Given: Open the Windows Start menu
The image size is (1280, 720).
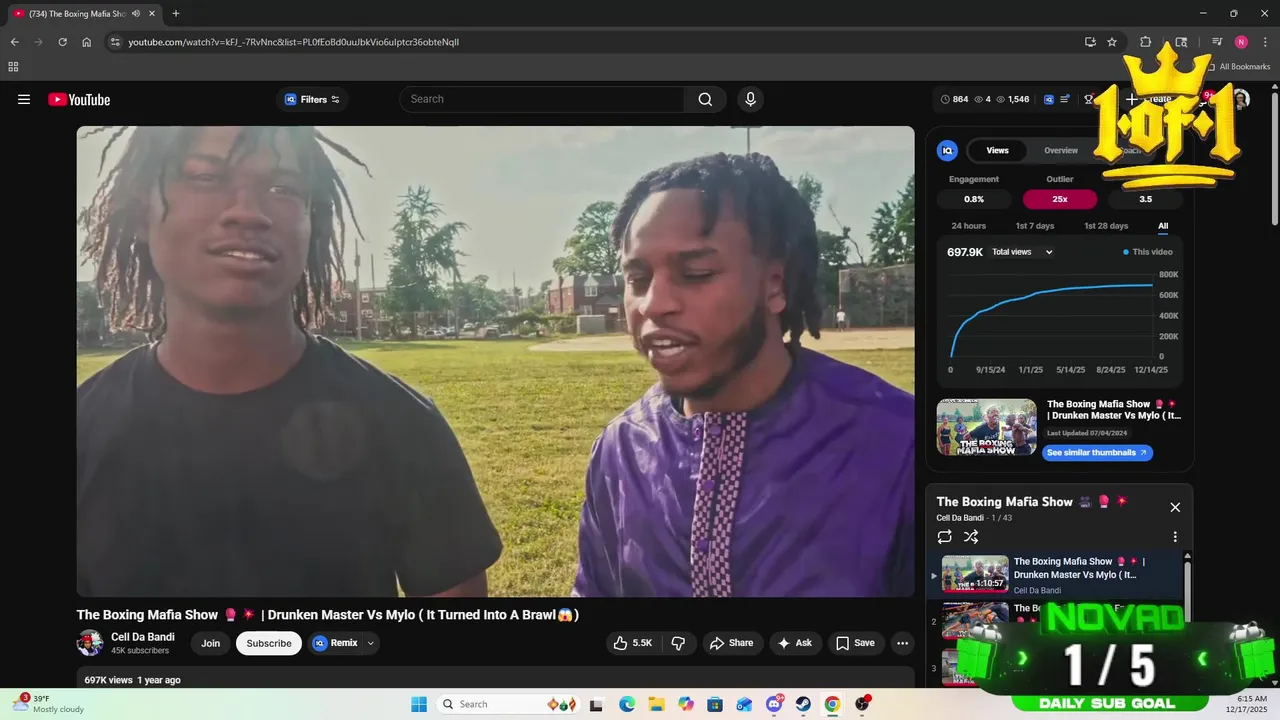Looking at the screenshot, I should click(418, 704).
